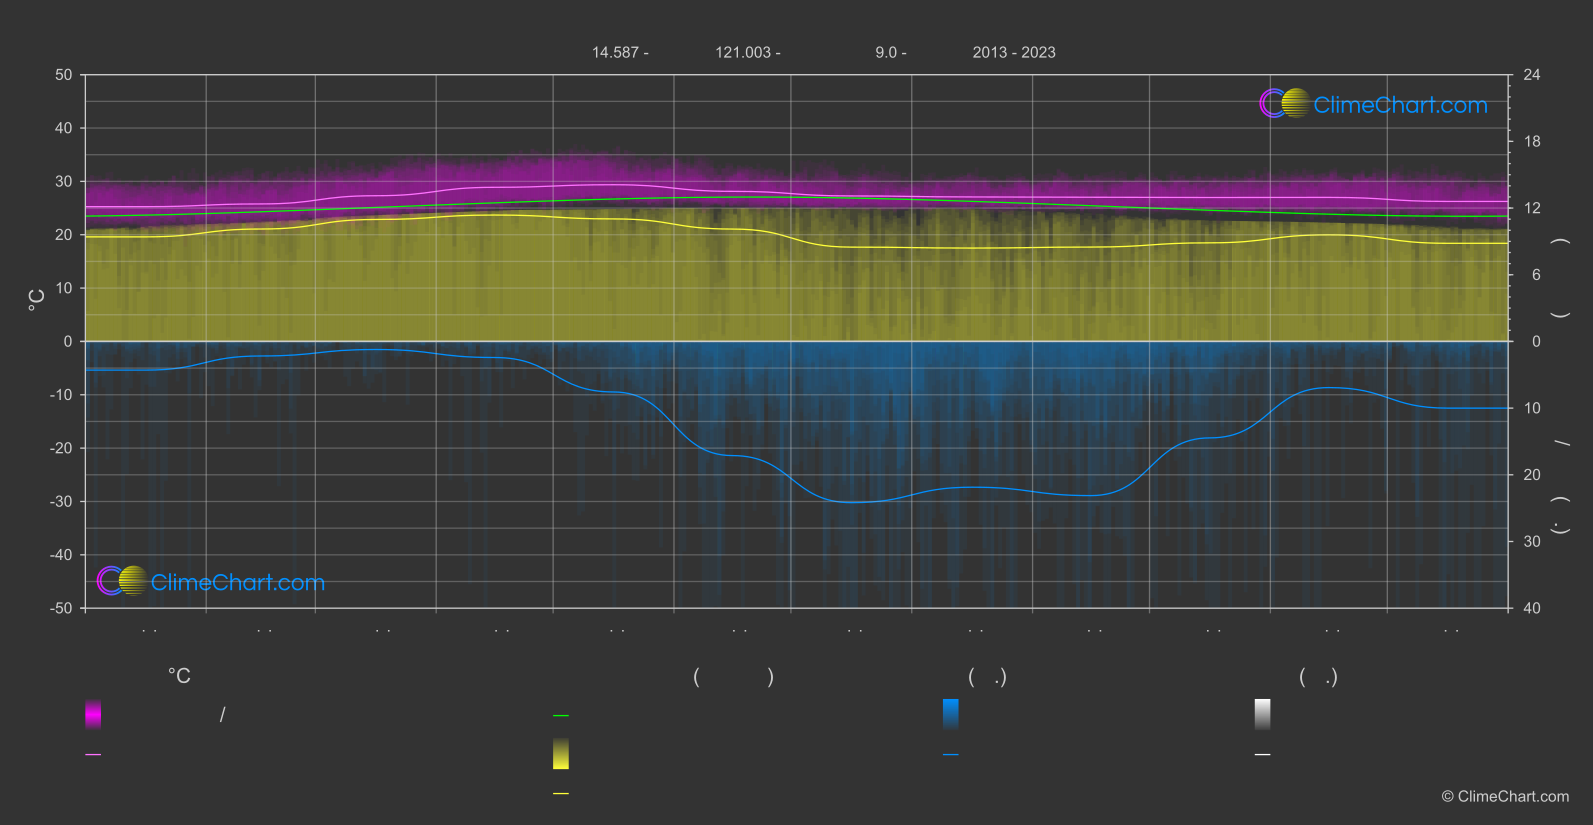Click the blue line legend marker
1593x825 pixels.
pos(951,755)
